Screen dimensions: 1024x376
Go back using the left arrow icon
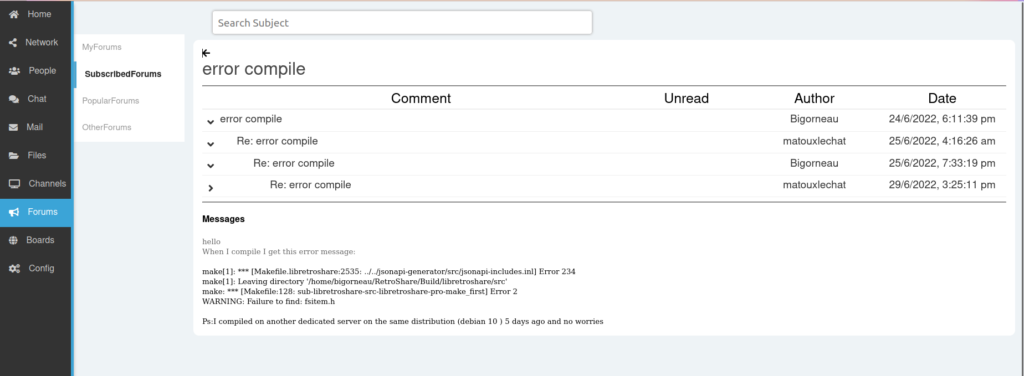[x=206, y=53]
